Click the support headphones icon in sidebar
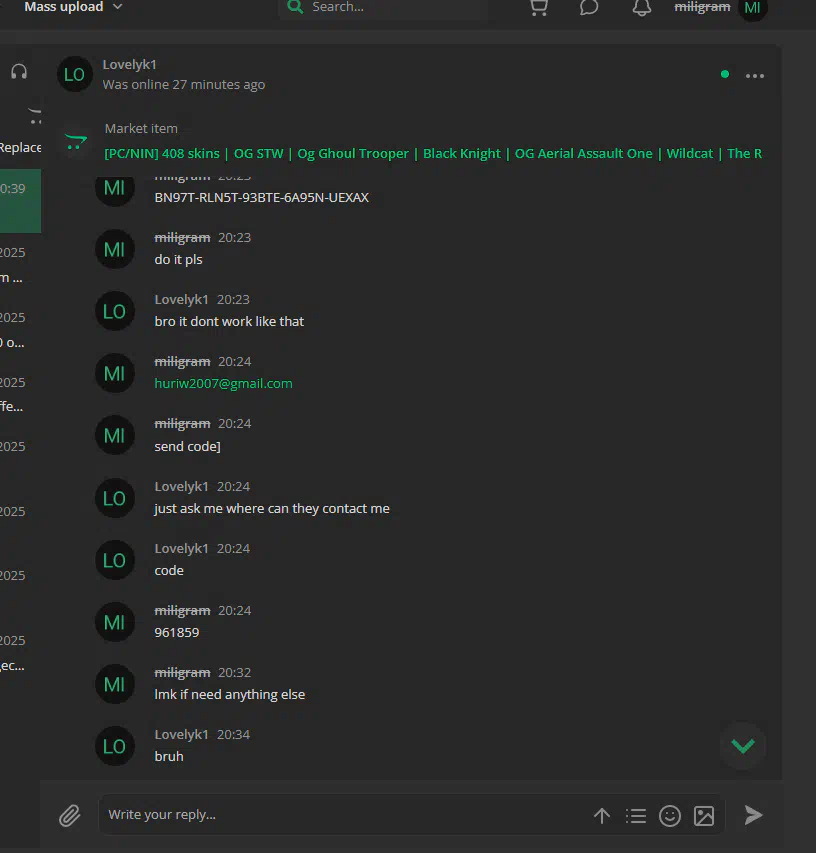Screen dimensions: 816x853 pos(19,72)
